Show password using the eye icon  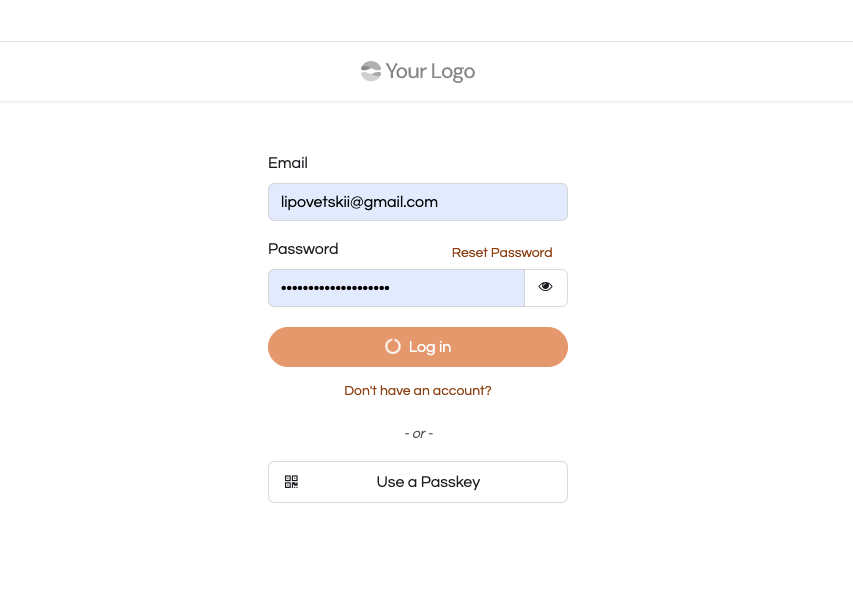click(545, 287)
